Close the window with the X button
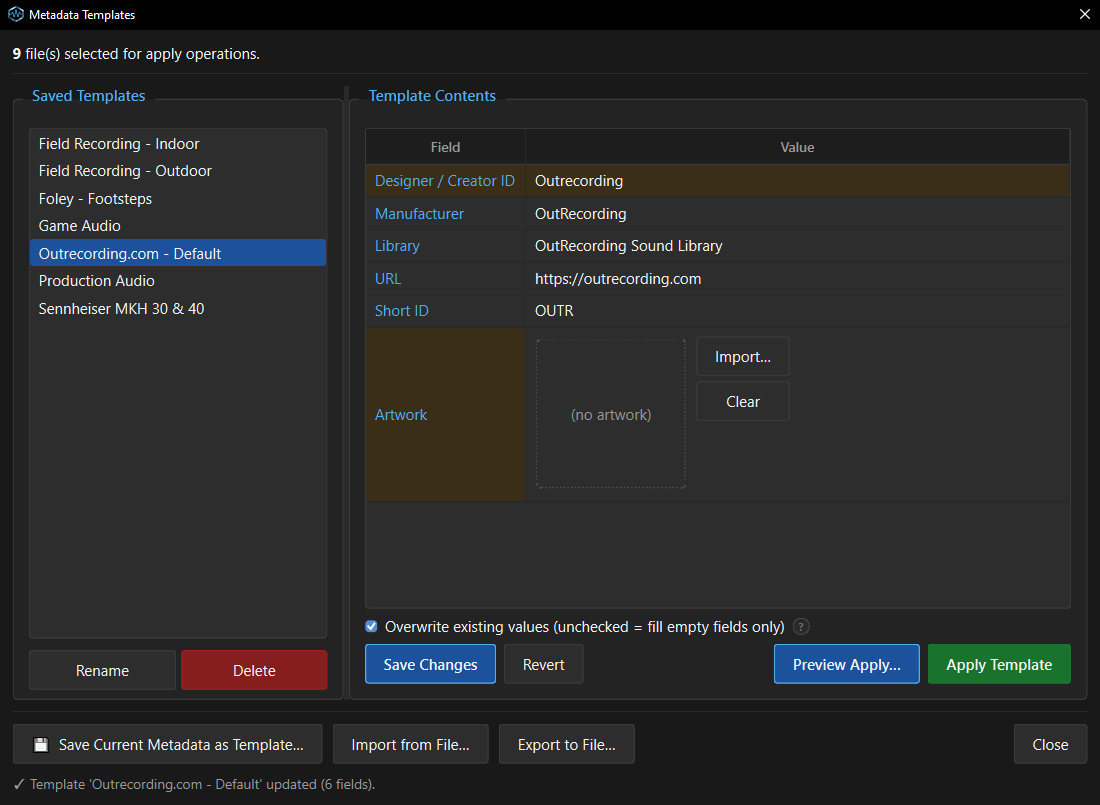The height and width of the screenshot is (805, 1100). (1085, 14)
